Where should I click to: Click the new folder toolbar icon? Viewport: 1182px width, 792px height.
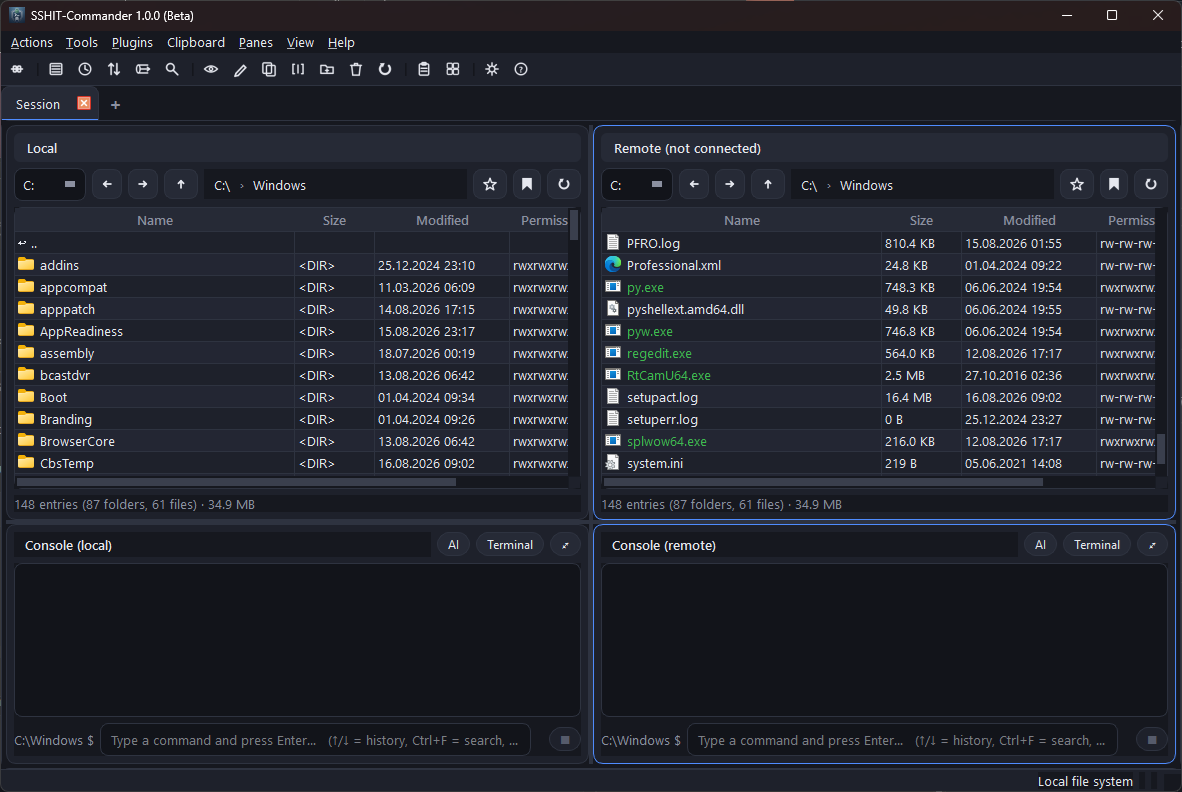(327, 69)
